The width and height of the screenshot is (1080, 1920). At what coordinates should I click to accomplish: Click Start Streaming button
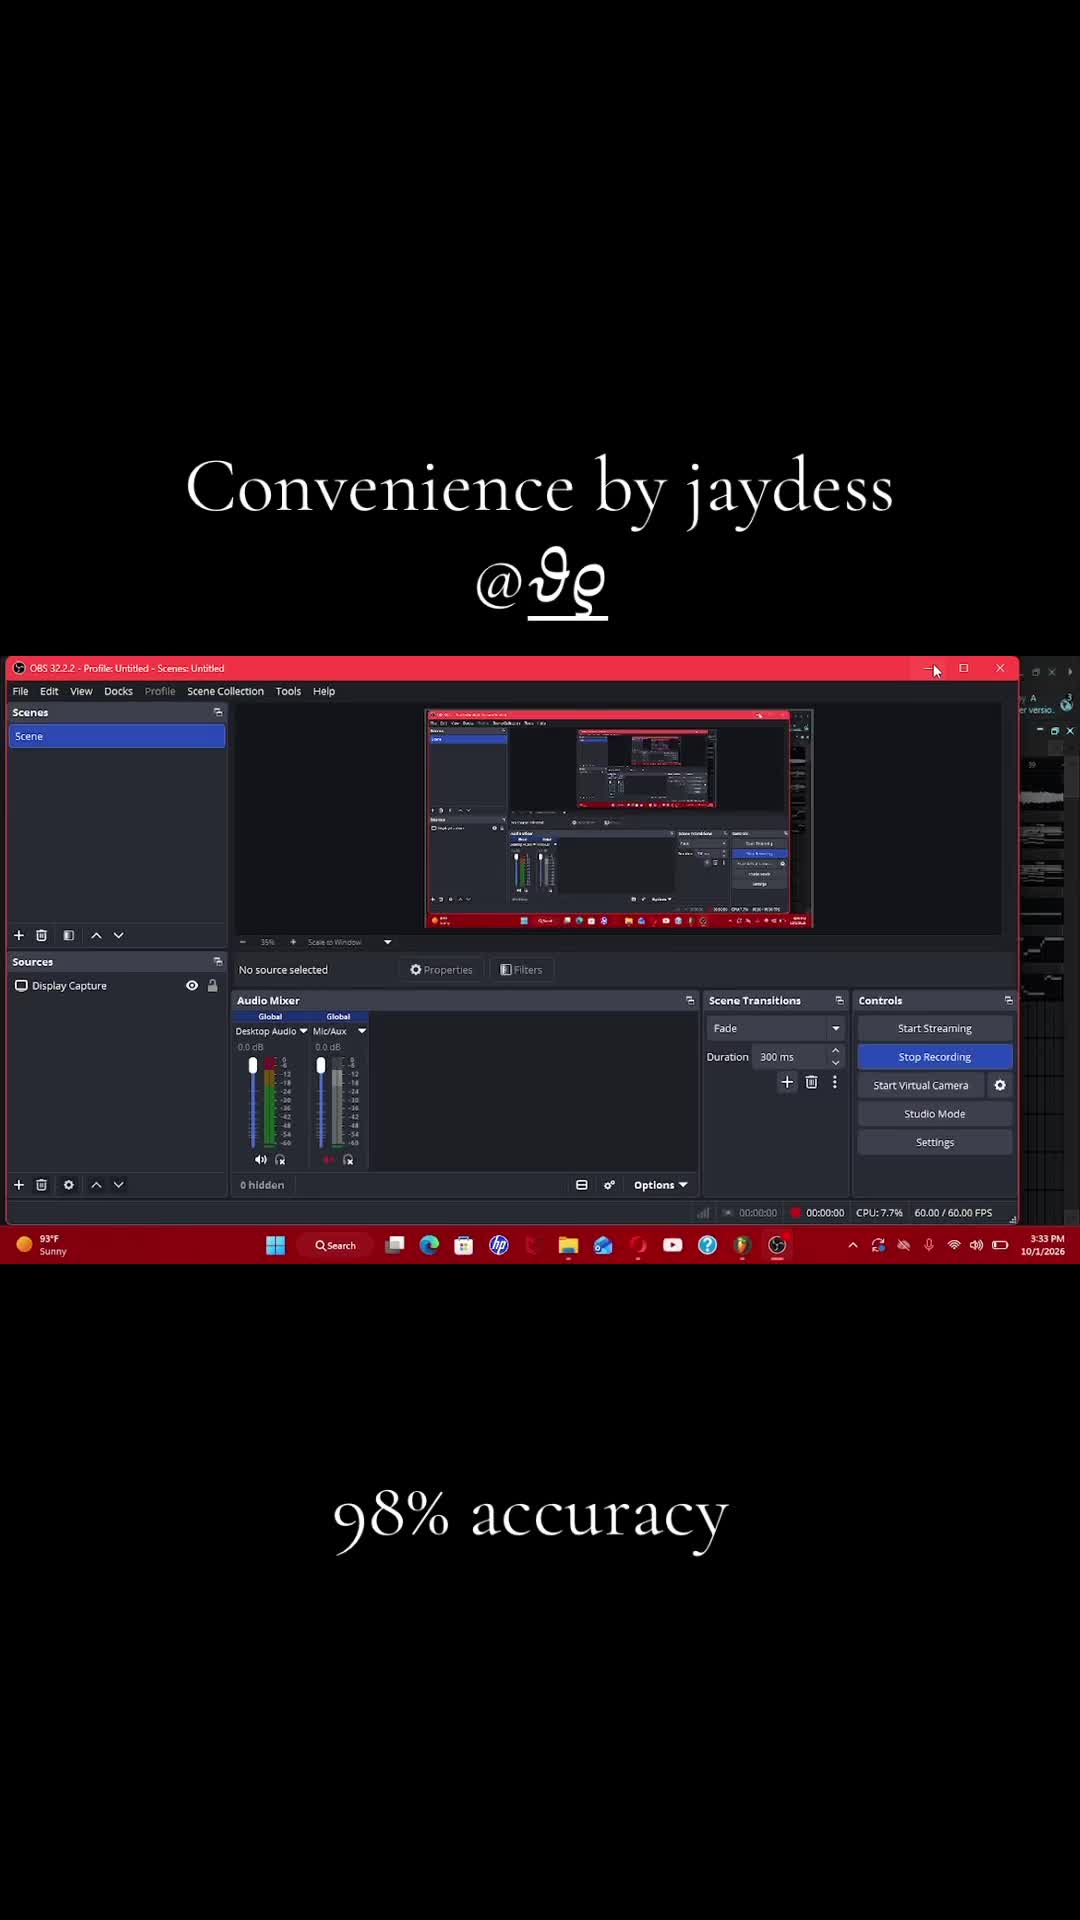click(935, 1028)
